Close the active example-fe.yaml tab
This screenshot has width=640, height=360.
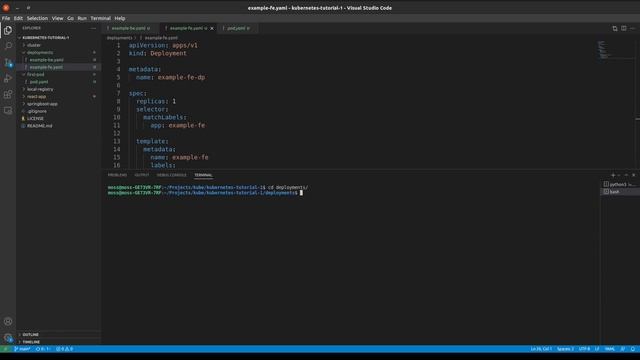click(x=212, y=28)
